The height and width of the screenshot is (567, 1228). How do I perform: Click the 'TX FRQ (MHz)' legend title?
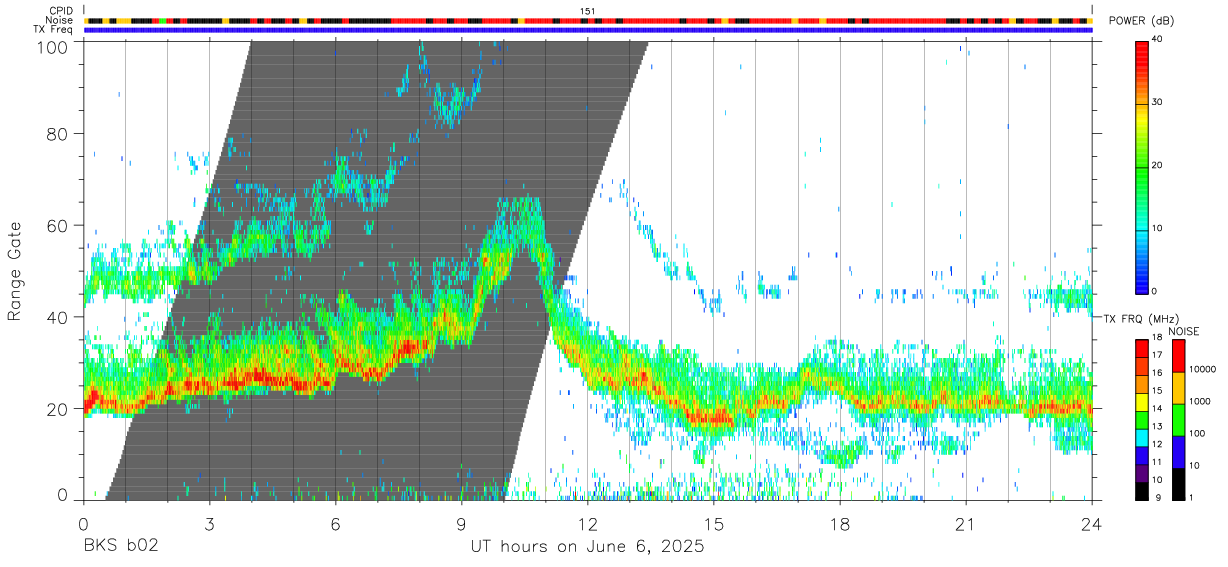point(1142,319)
